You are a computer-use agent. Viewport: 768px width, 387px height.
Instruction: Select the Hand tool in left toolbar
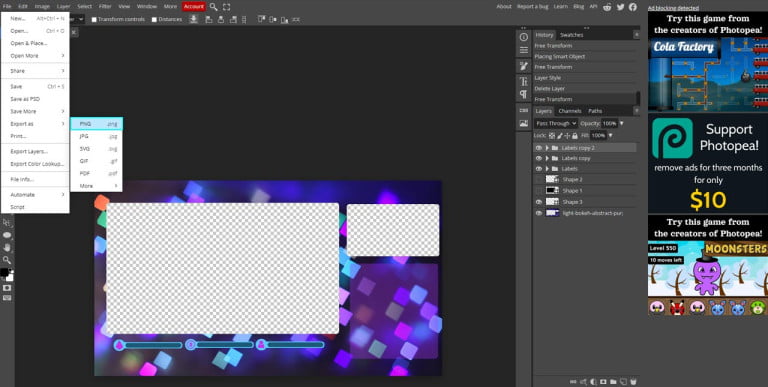[x=7, y=247]
